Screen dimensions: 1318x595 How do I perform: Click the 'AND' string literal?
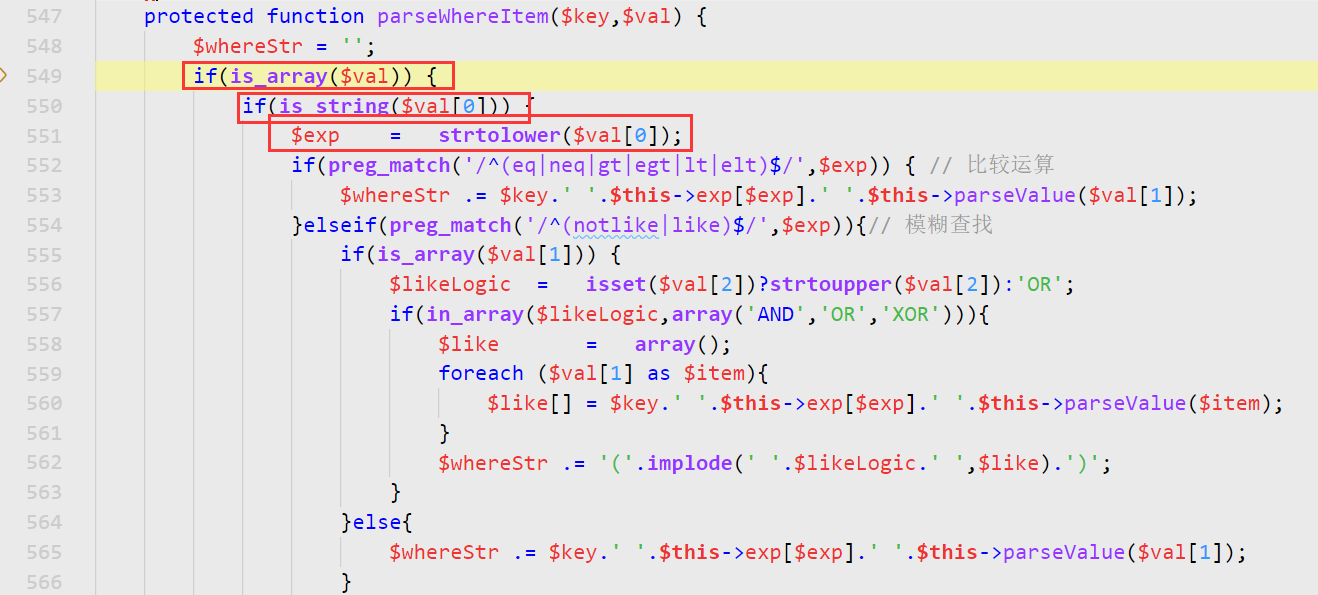(x=776, y=314)
